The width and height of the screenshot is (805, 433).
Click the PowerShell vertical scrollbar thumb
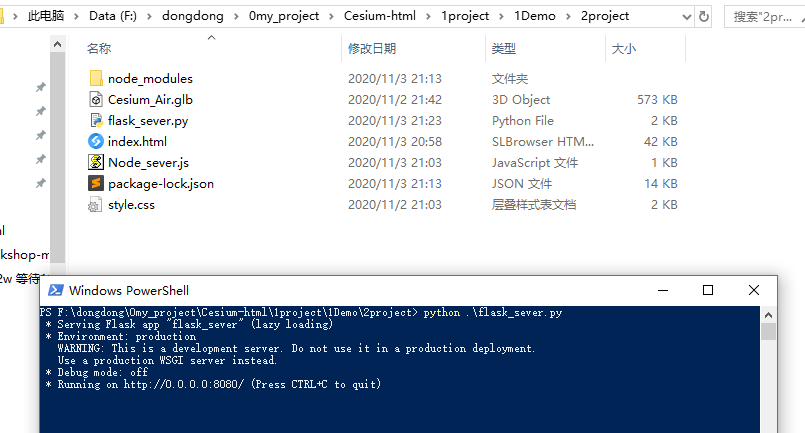pos(768,331)
